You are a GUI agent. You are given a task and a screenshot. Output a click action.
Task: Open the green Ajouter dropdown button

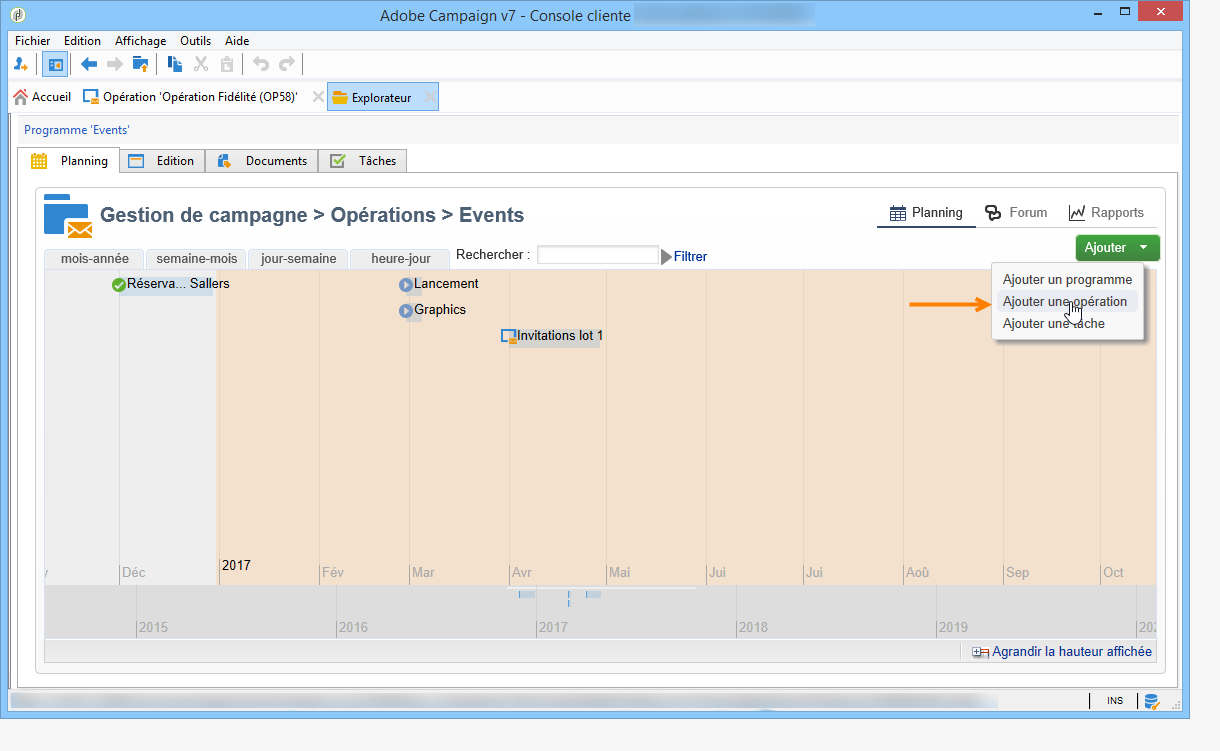coord(1117,247)
